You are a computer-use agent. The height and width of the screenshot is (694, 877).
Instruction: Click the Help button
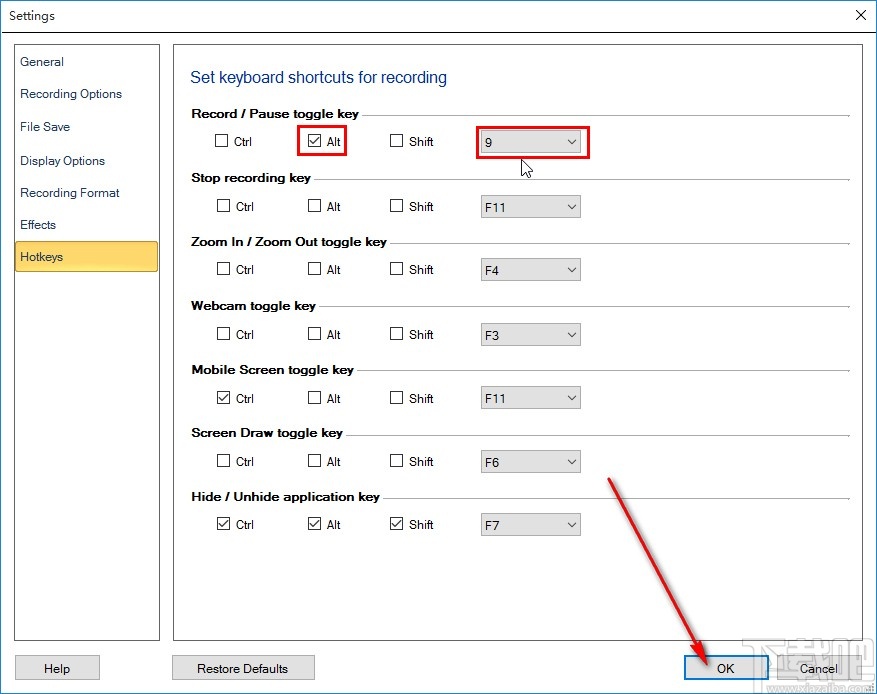click(x=57, y=668)
